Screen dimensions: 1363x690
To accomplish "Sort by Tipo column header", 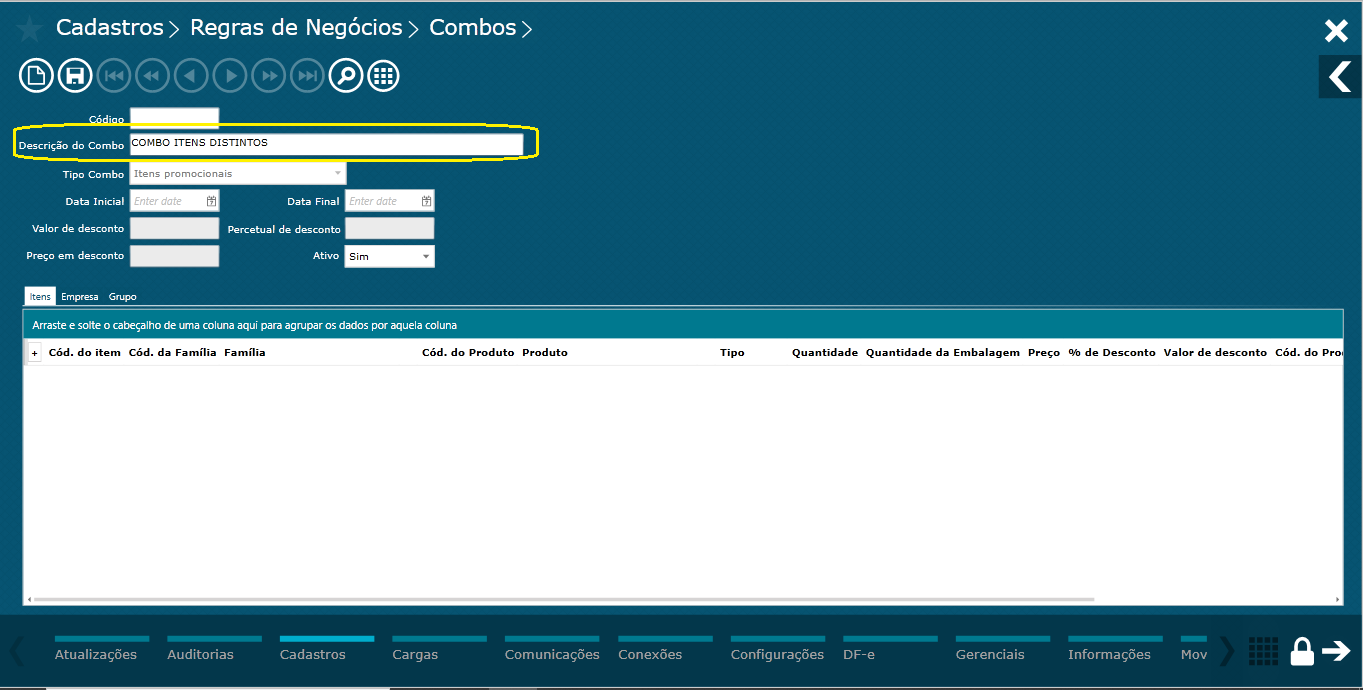I will point(732,353).
